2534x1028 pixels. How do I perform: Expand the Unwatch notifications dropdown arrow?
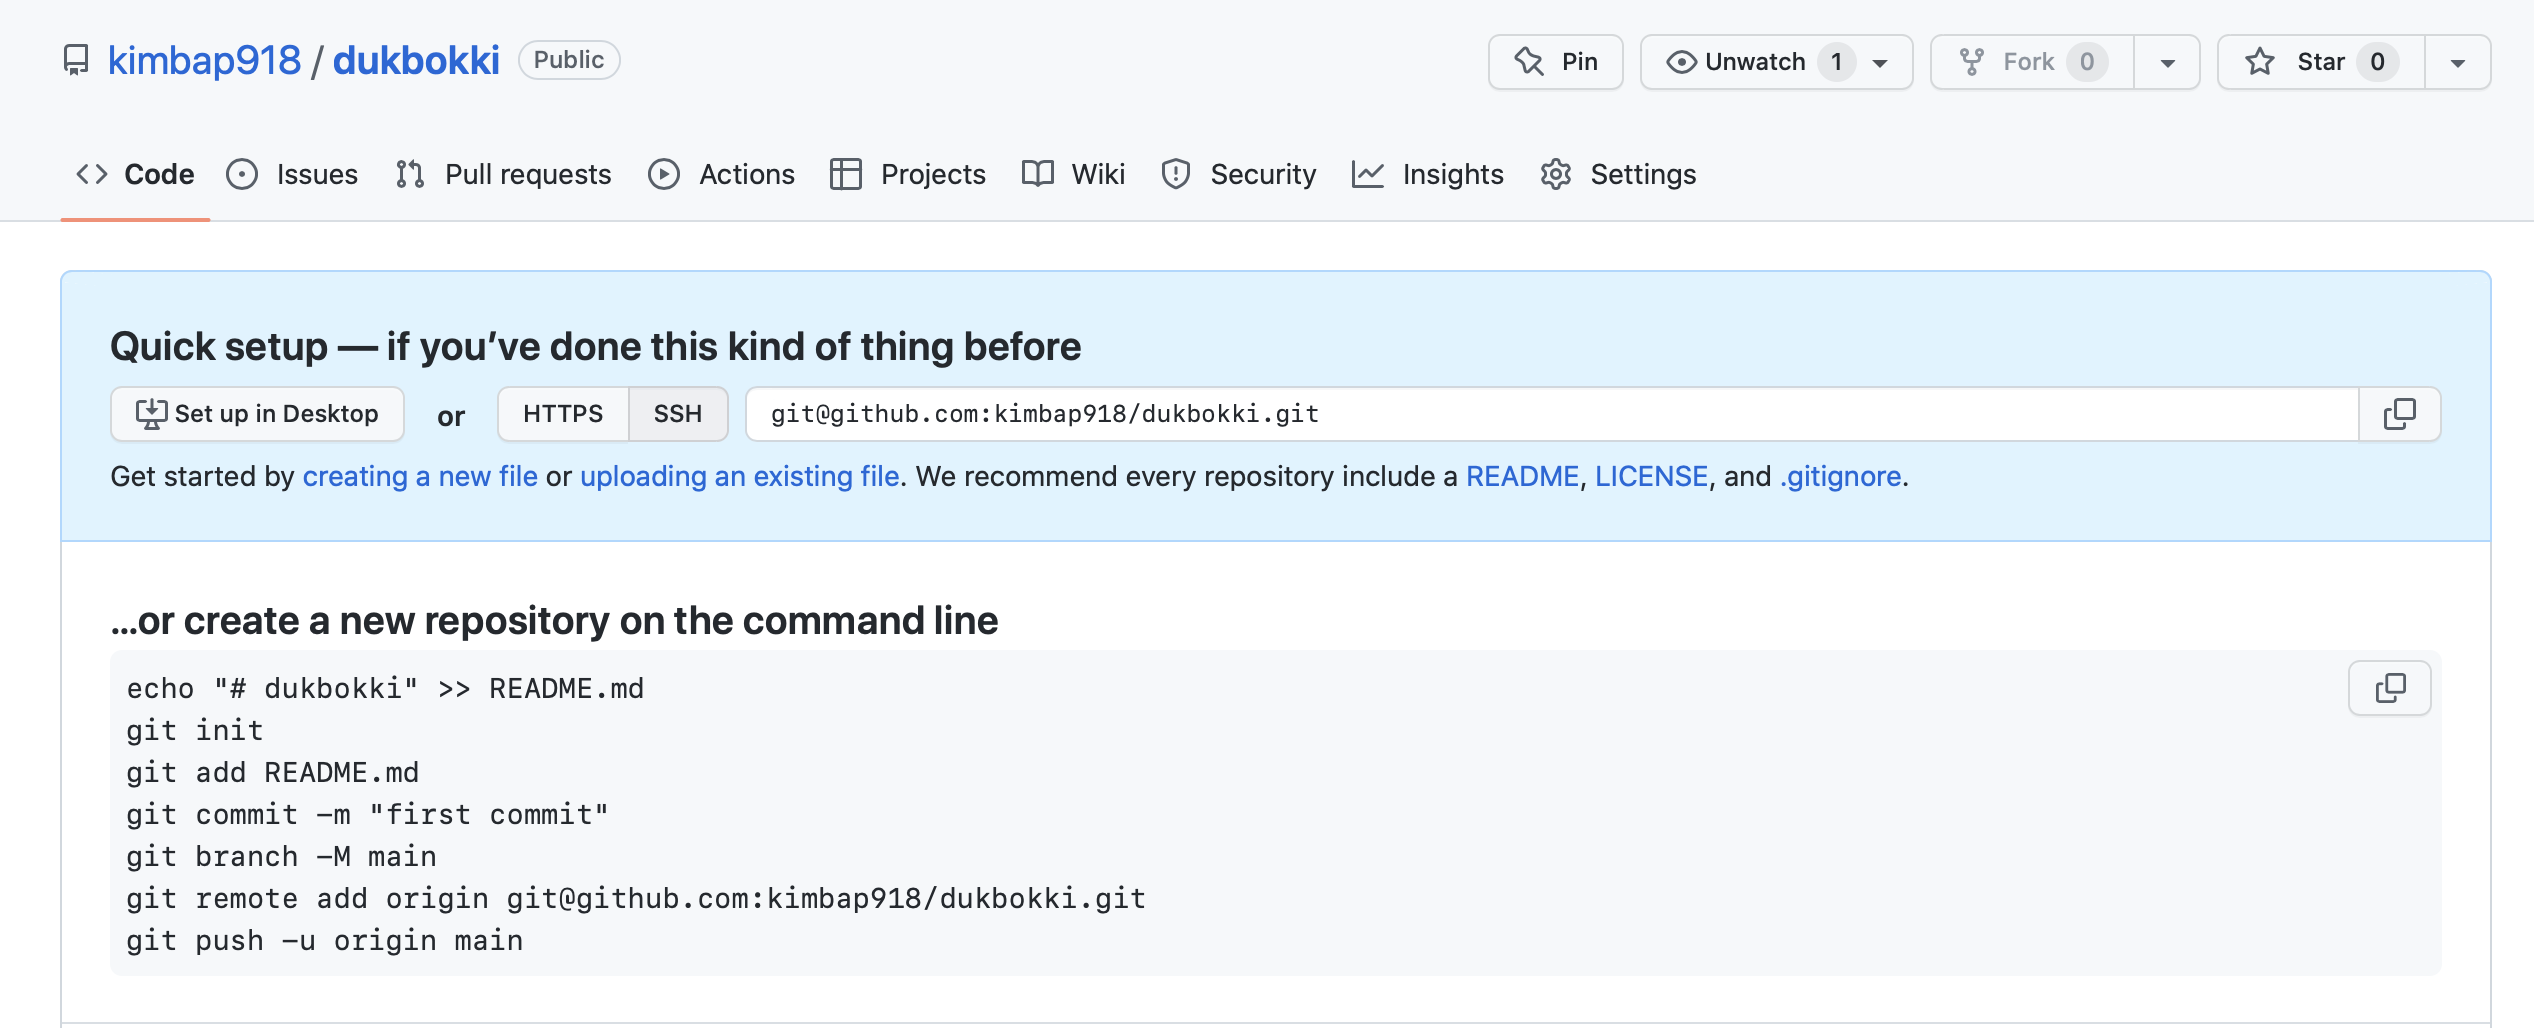(x=1881, y=62)
